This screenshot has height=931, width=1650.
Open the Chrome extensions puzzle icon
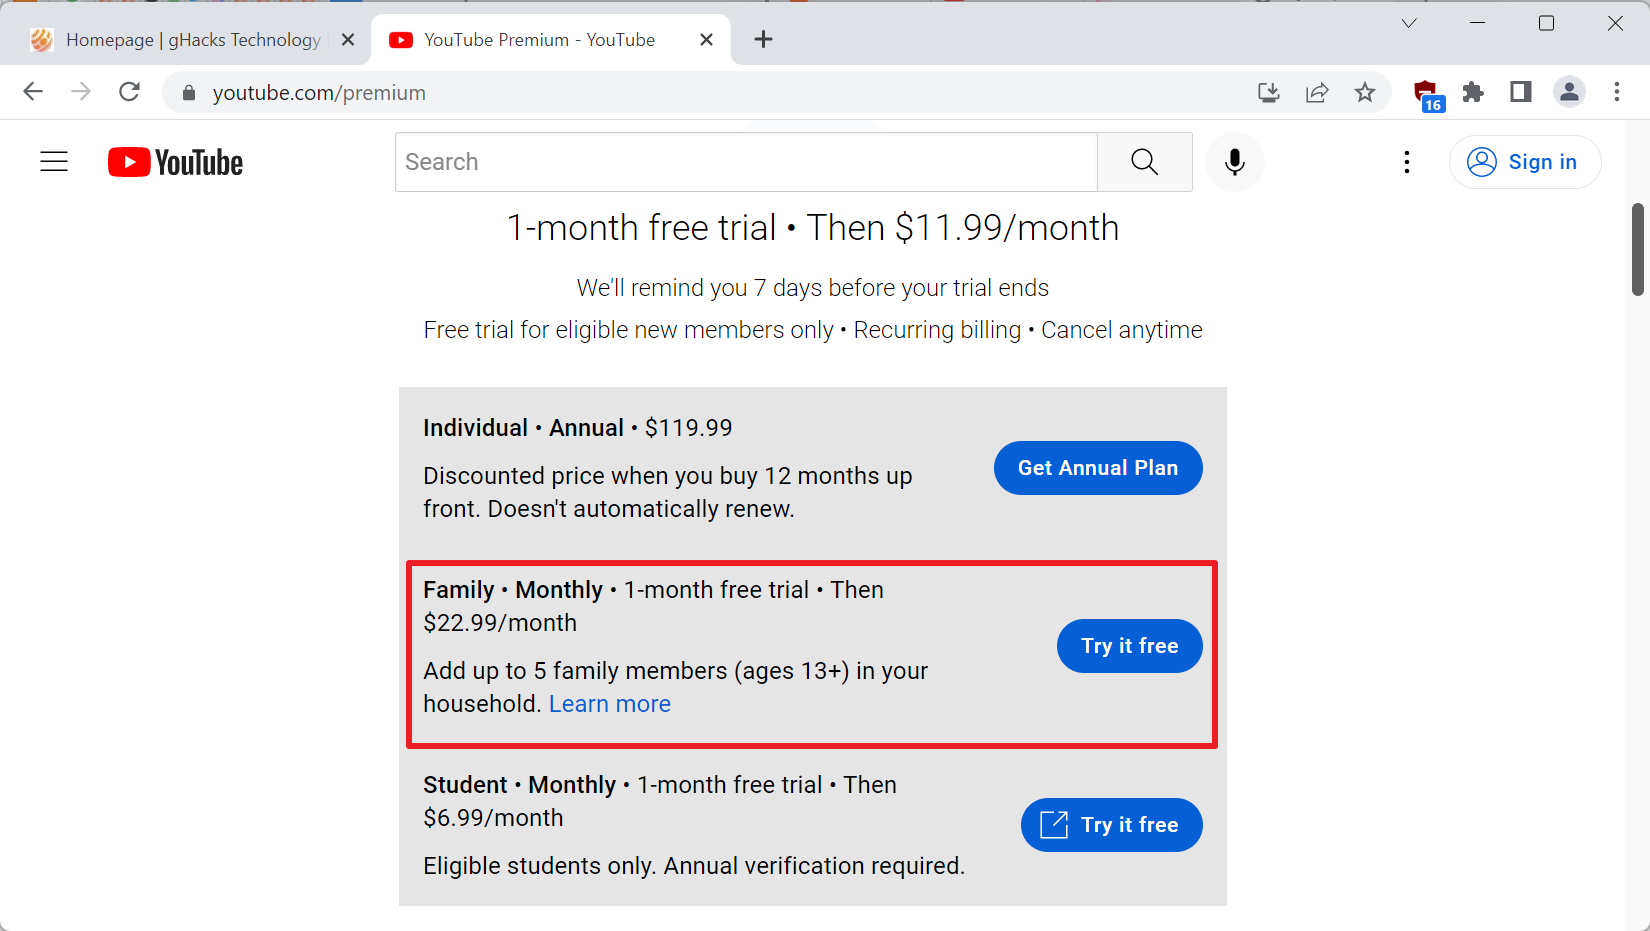(x=1473, y=93)
